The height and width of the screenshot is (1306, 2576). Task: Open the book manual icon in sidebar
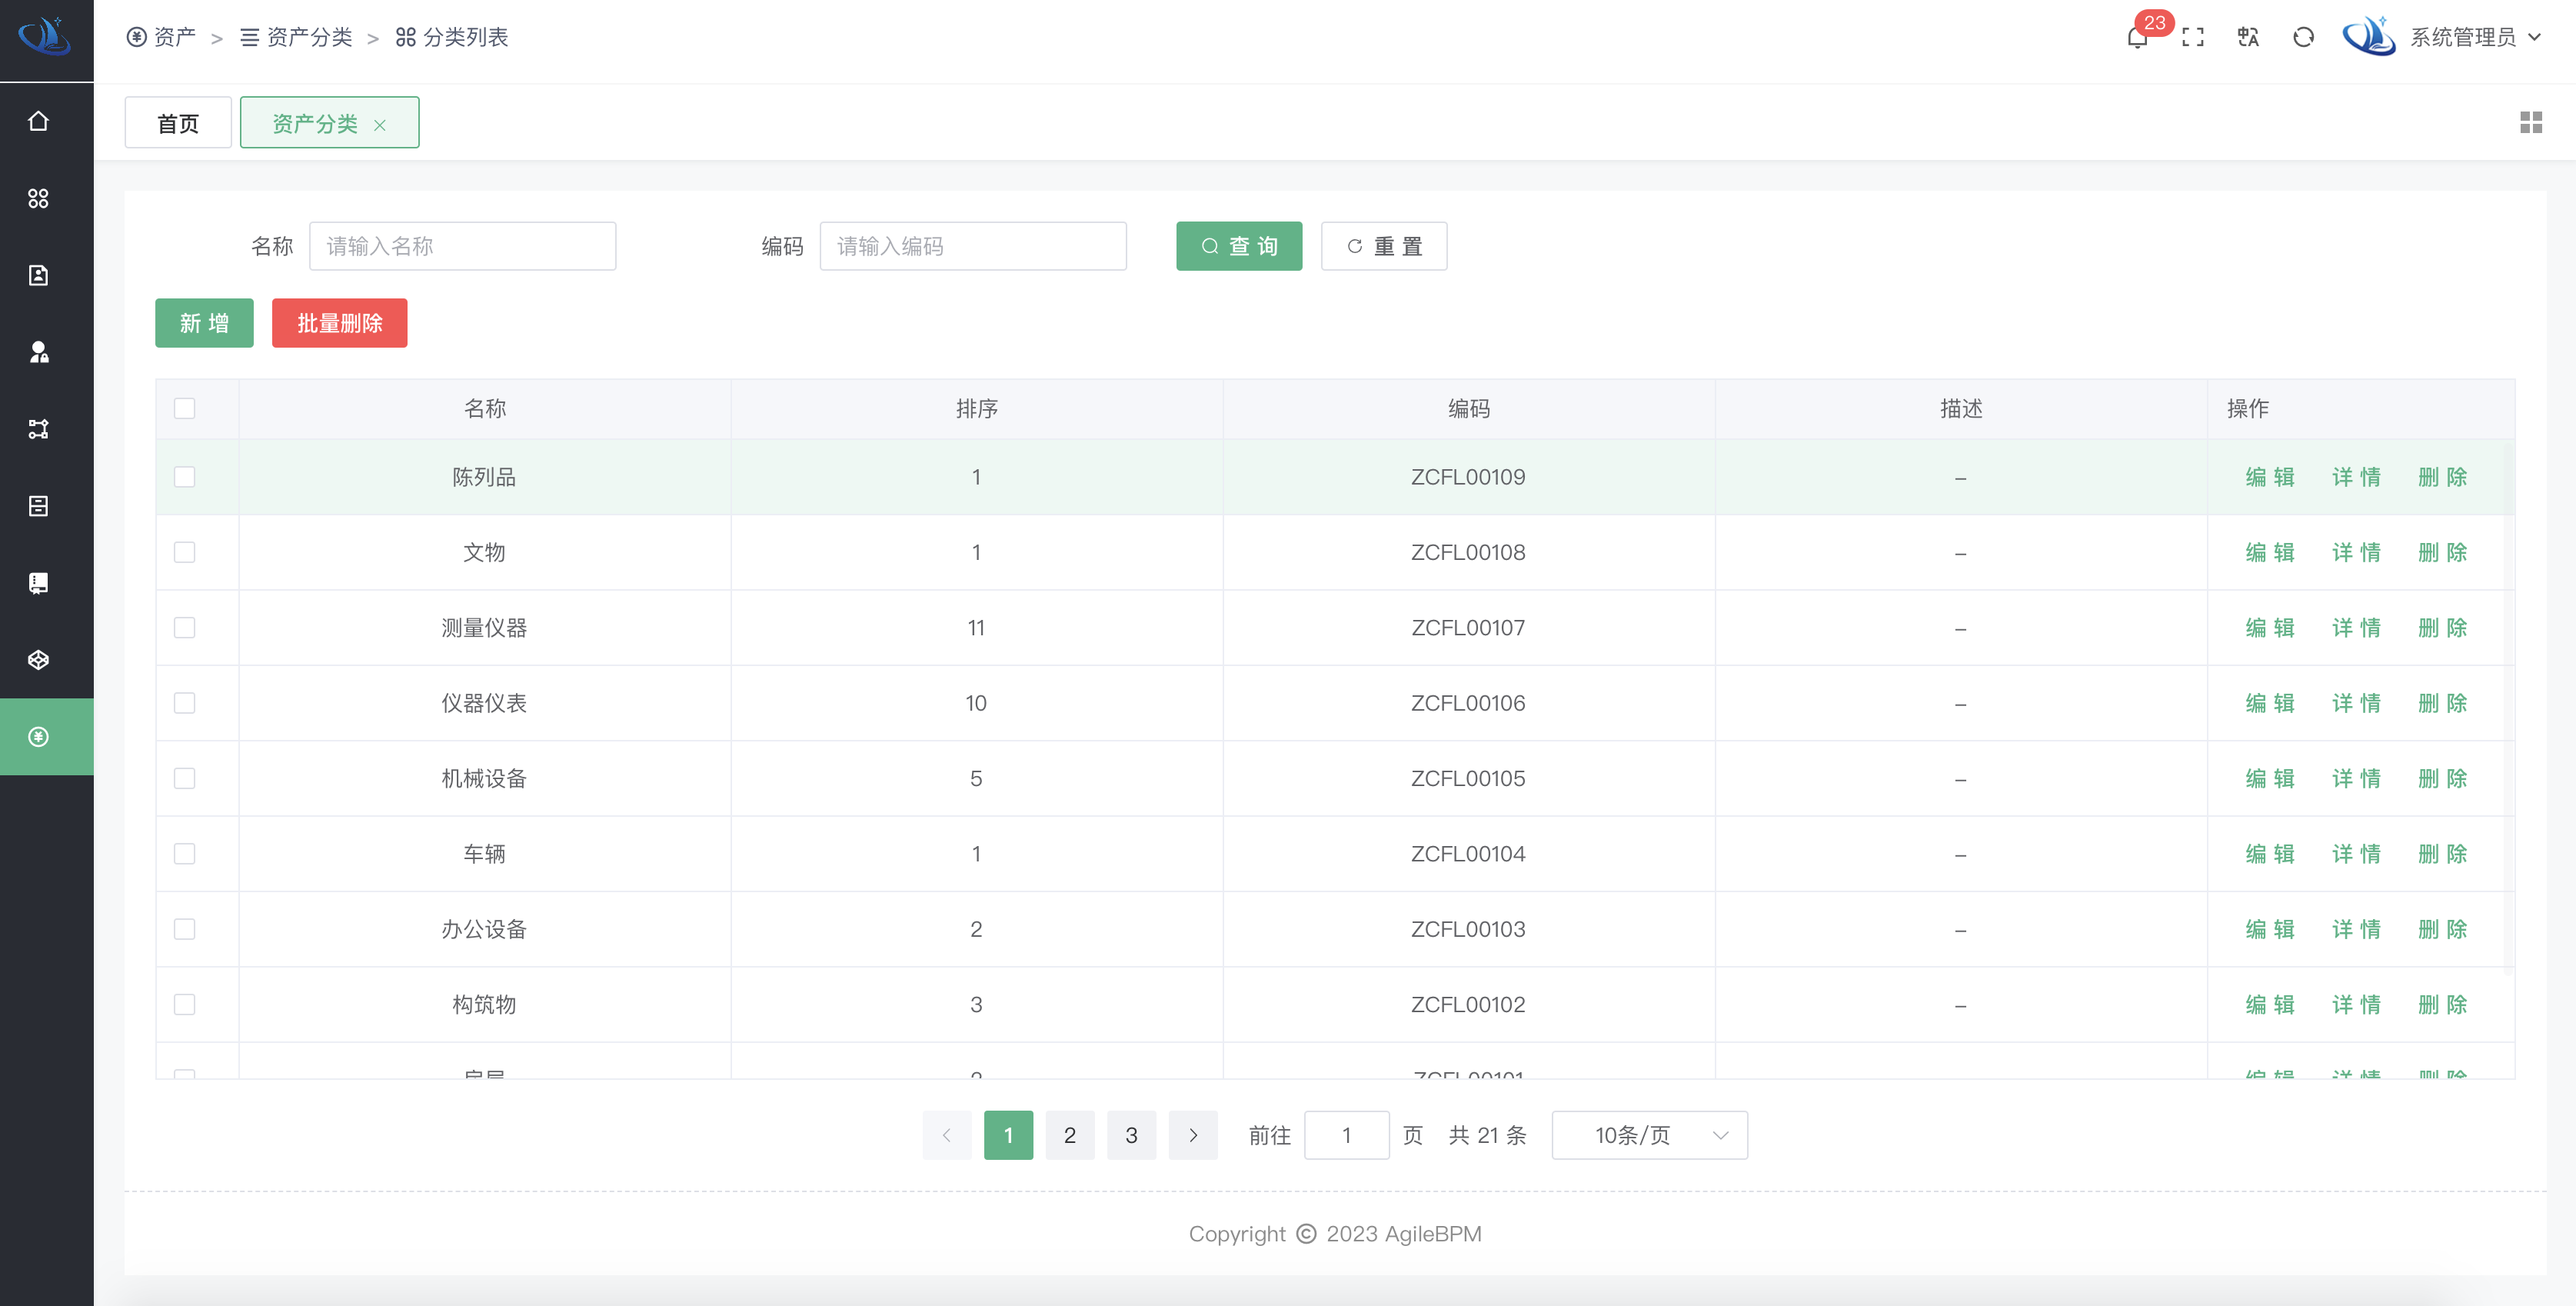click(38, 583)
